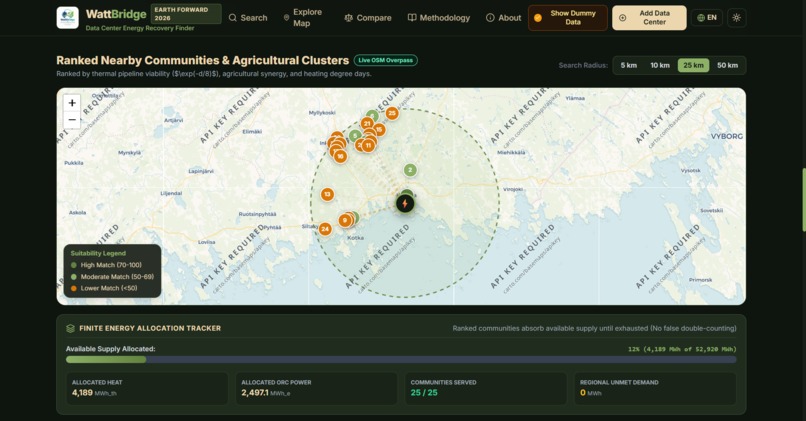Zoom in on the map

(72, 103)
